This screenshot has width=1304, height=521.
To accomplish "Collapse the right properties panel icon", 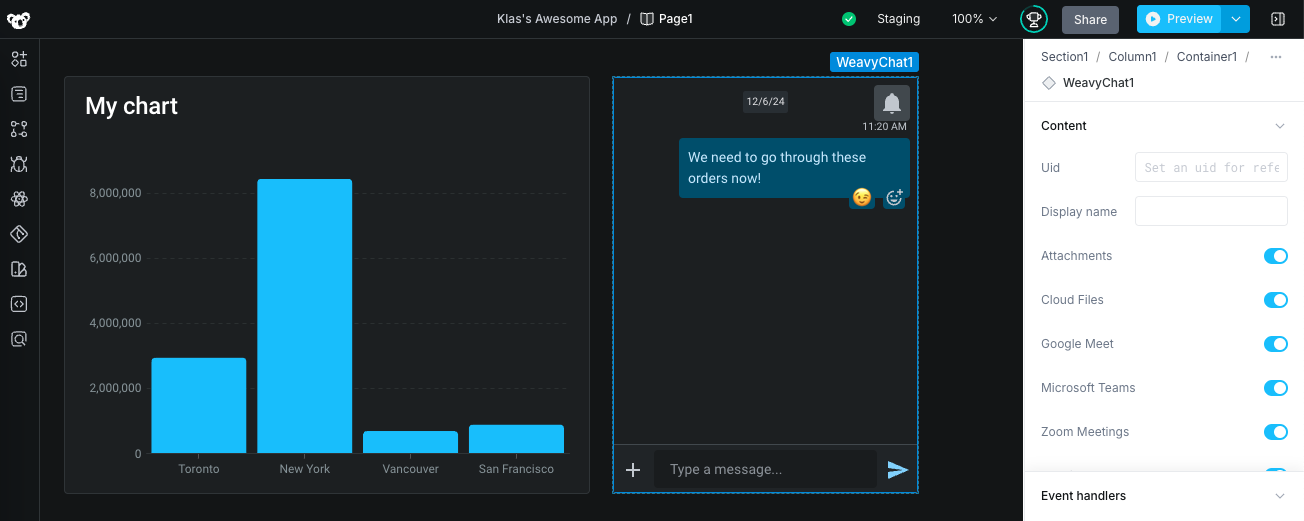I will (x=1277, y=19).
